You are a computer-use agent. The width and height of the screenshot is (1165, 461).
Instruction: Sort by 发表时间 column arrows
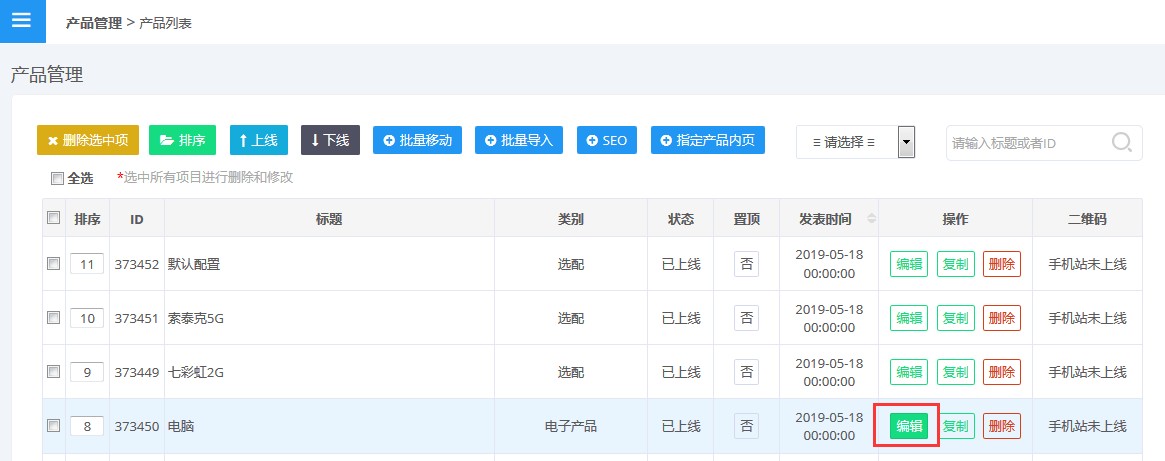(871, 219)
